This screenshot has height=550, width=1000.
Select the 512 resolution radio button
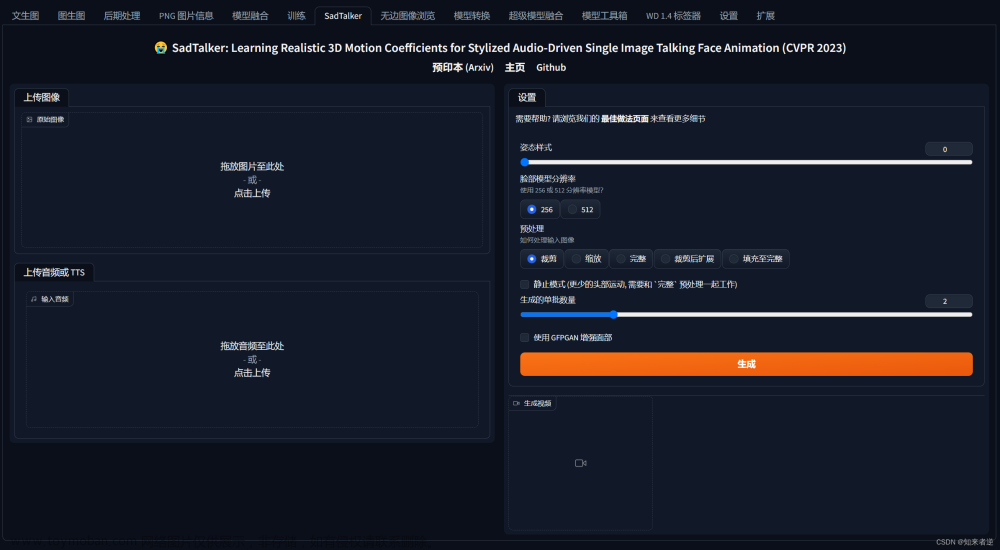[580, 209]
